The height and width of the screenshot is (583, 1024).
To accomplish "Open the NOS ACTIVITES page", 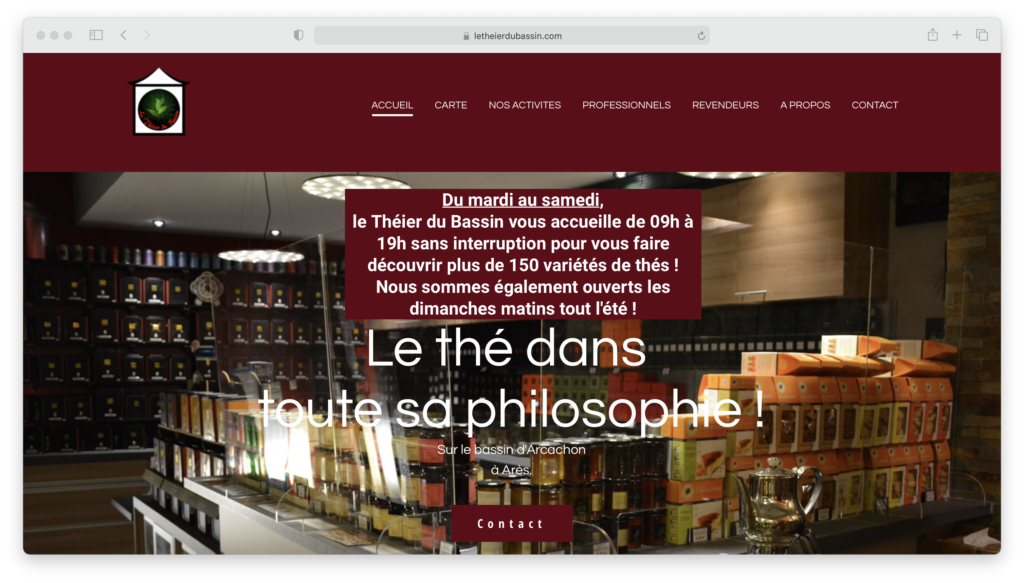I will pyautogui.click(x=524, y=105).
